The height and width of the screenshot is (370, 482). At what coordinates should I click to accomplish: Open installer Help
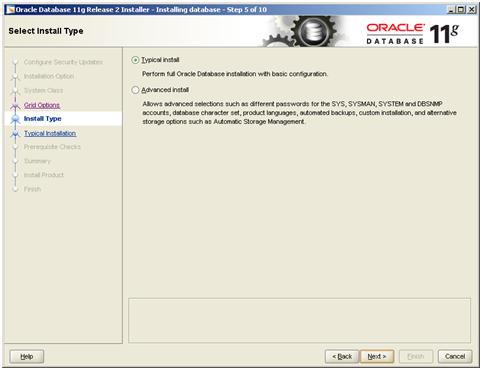point(27,357)
